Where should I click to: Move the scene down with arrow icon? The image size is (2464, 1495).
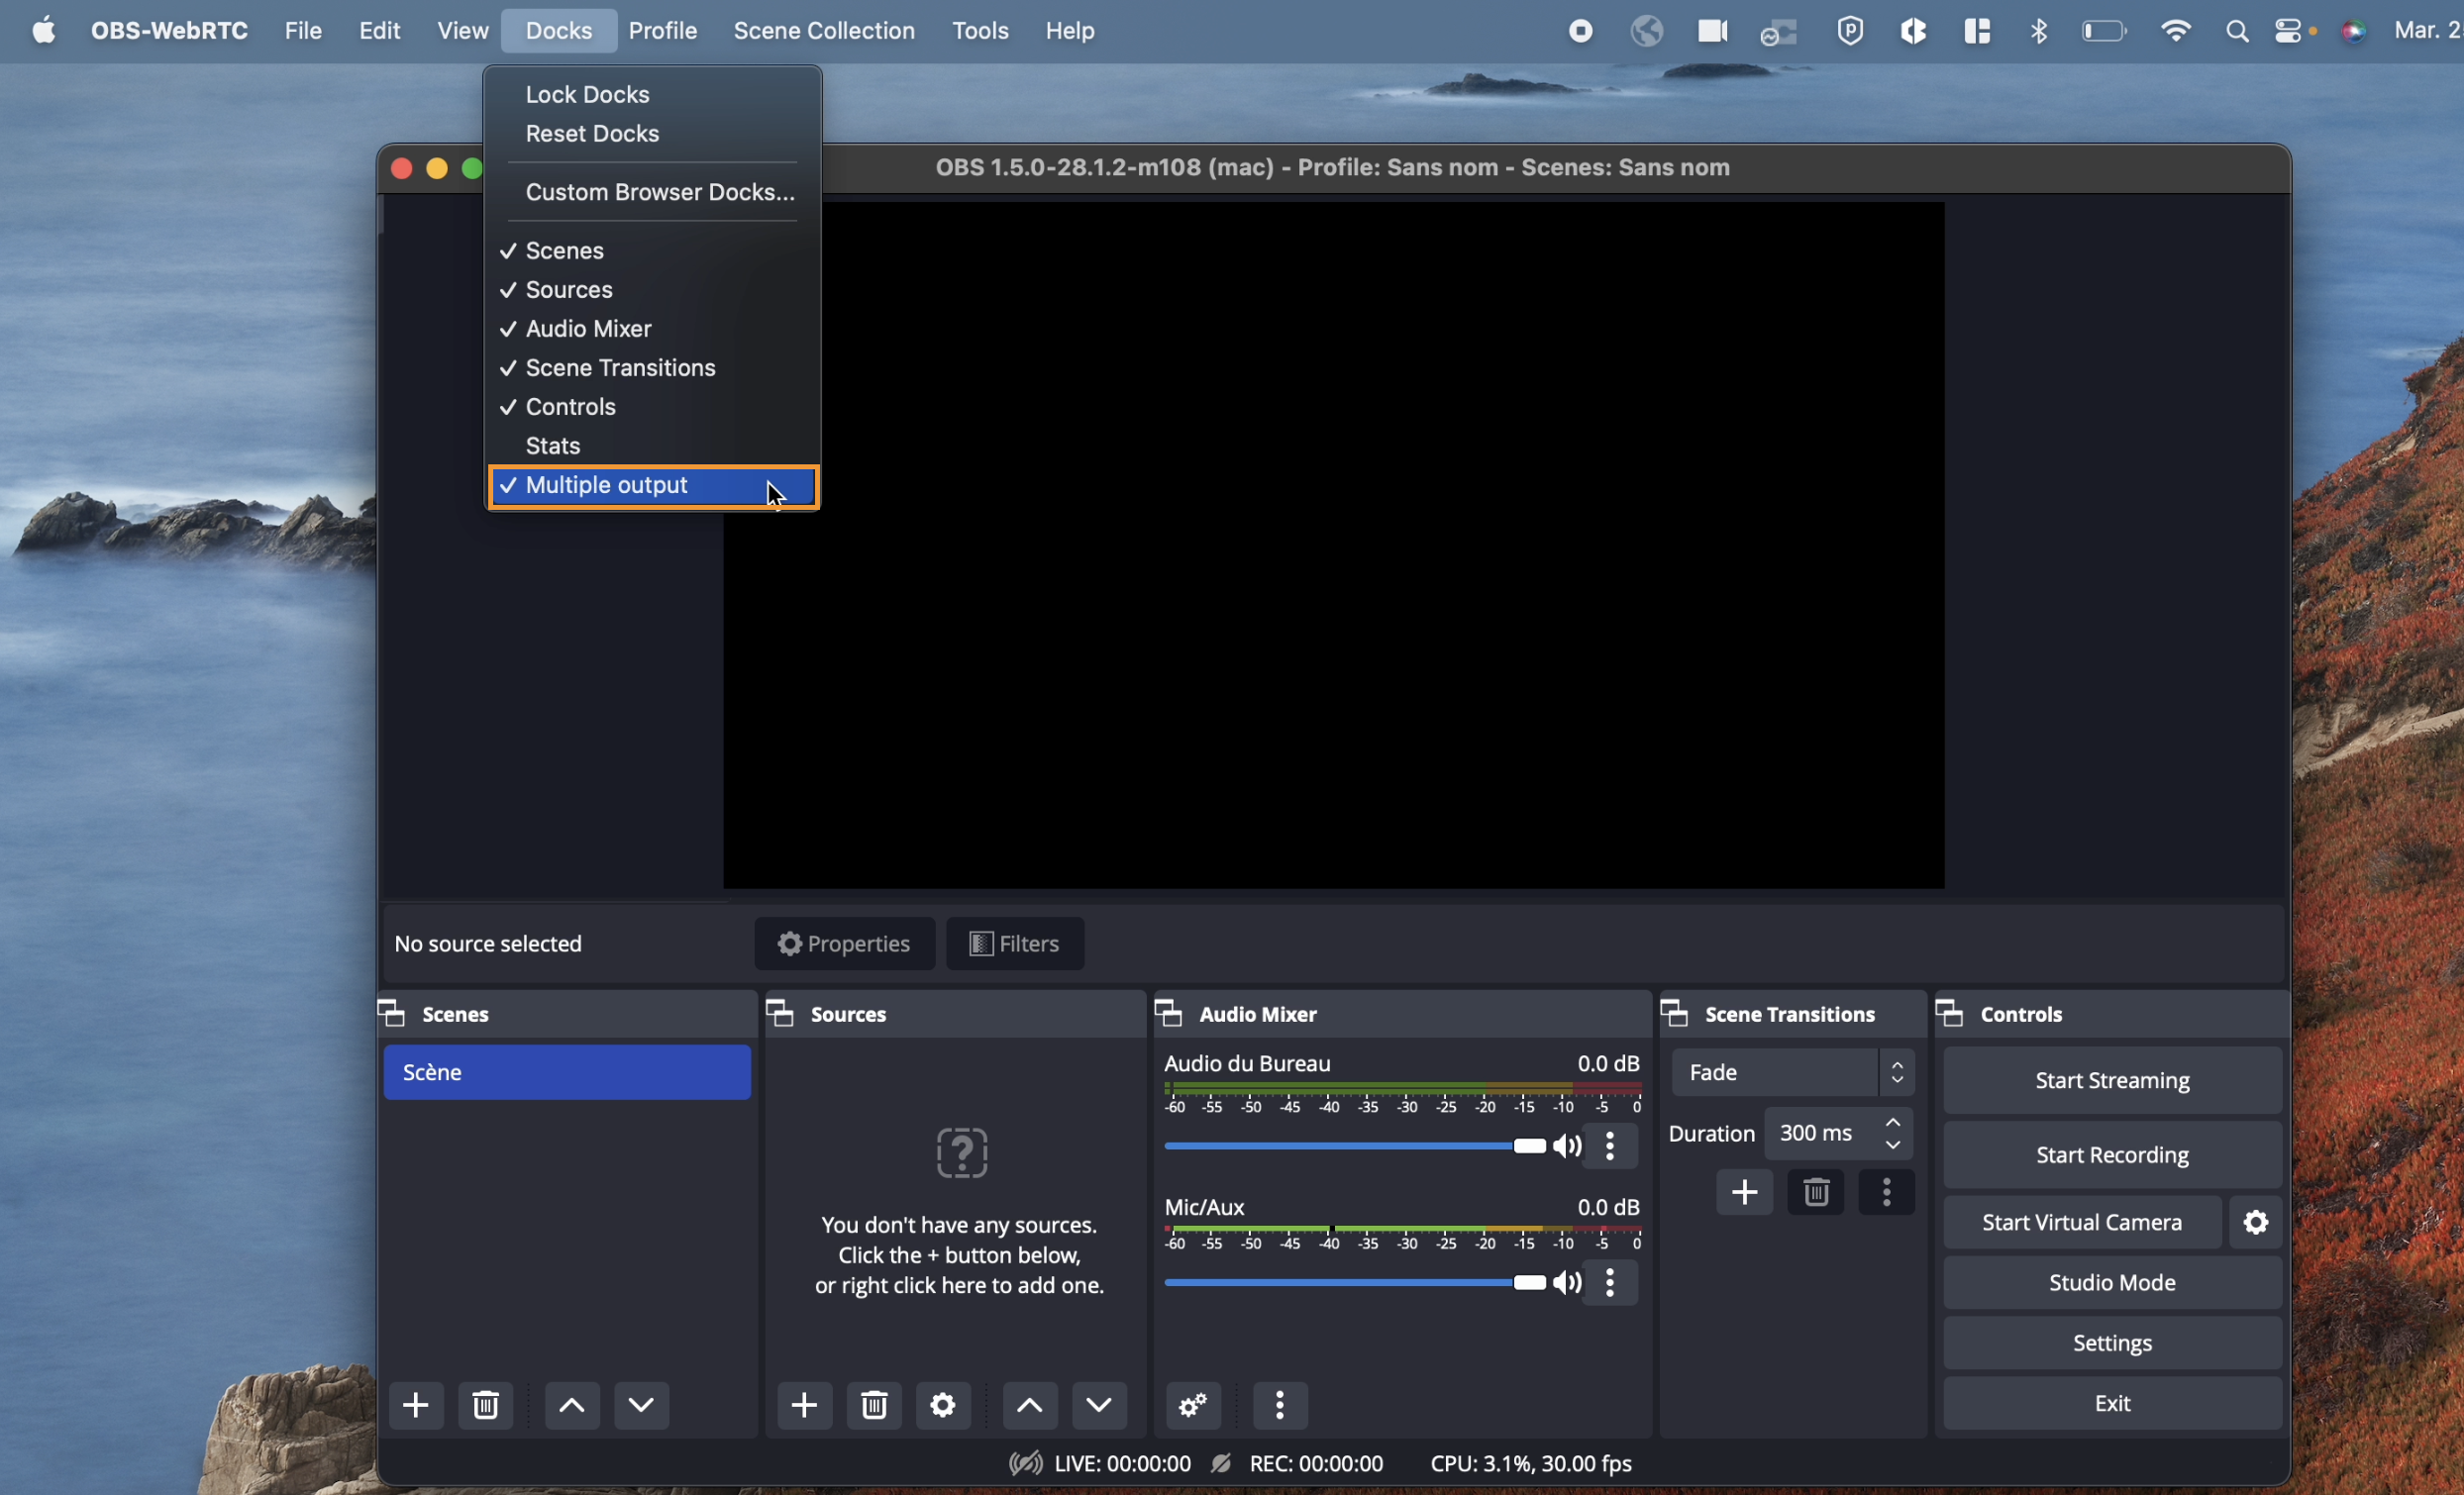(642, 1405)
